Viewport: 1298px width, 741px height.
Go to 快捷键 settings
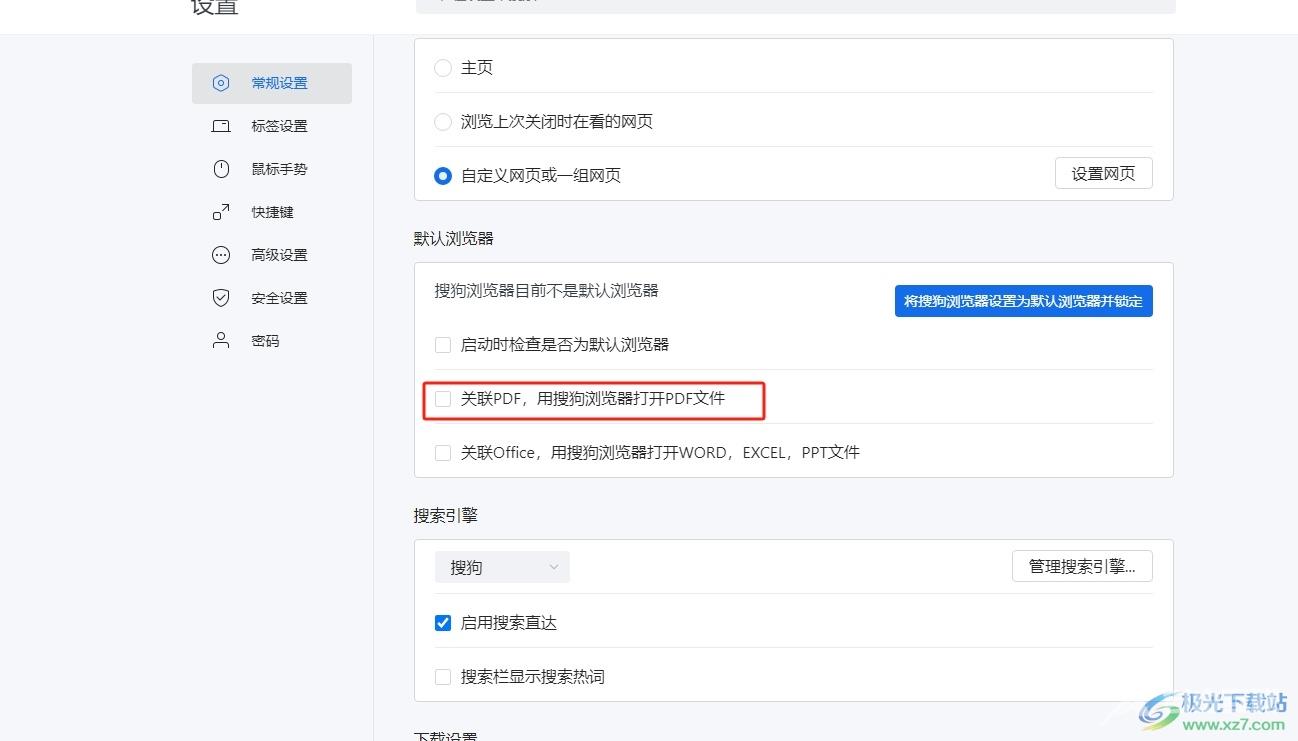click(272, 212)
